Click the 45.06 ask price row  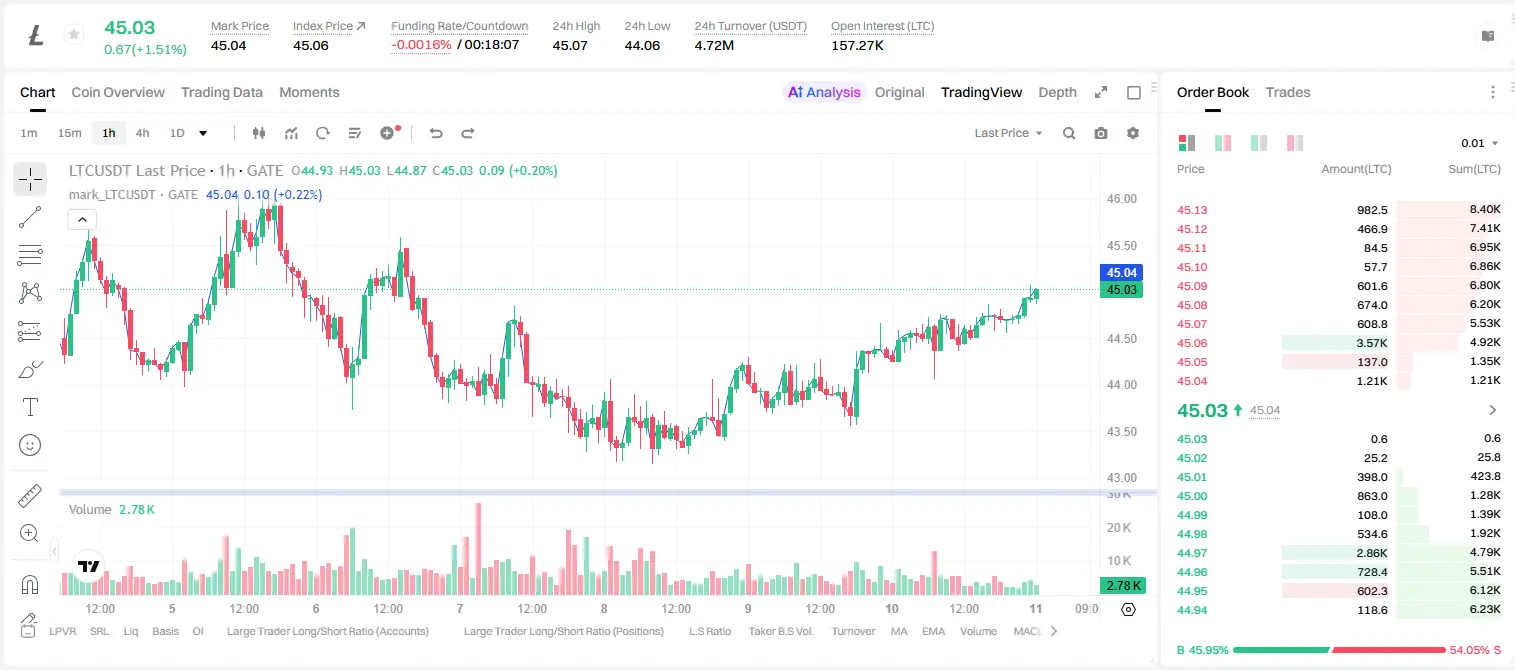click(1339, 343)
